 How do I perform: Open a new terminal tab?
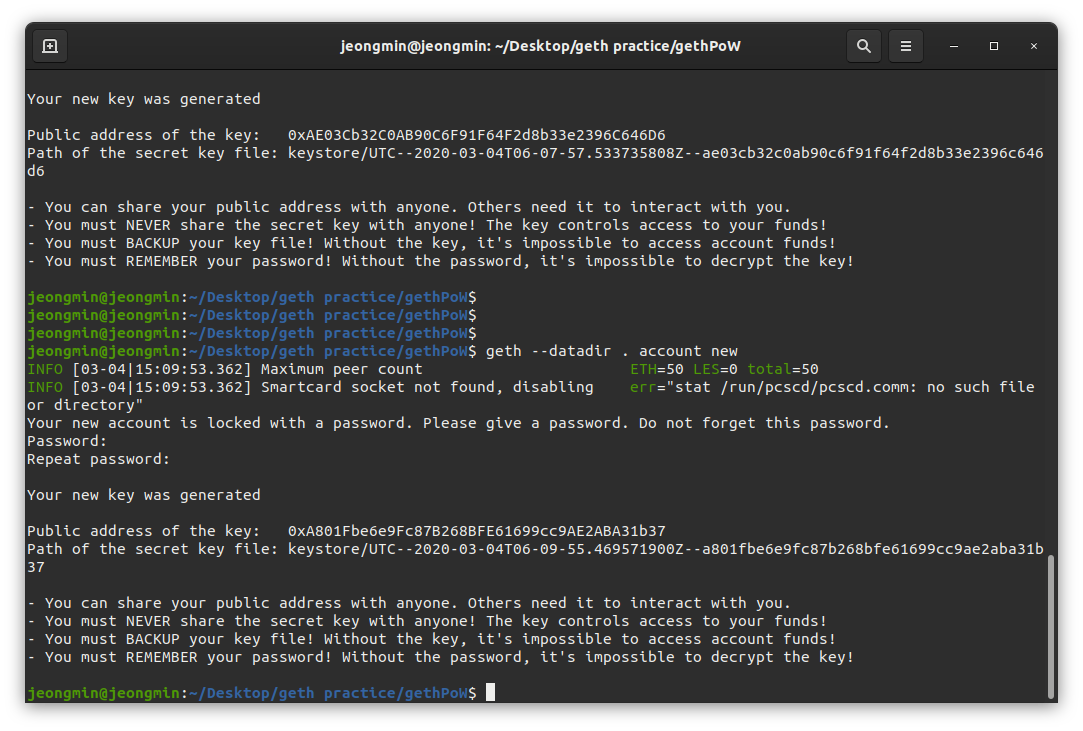tap(50, 46)
